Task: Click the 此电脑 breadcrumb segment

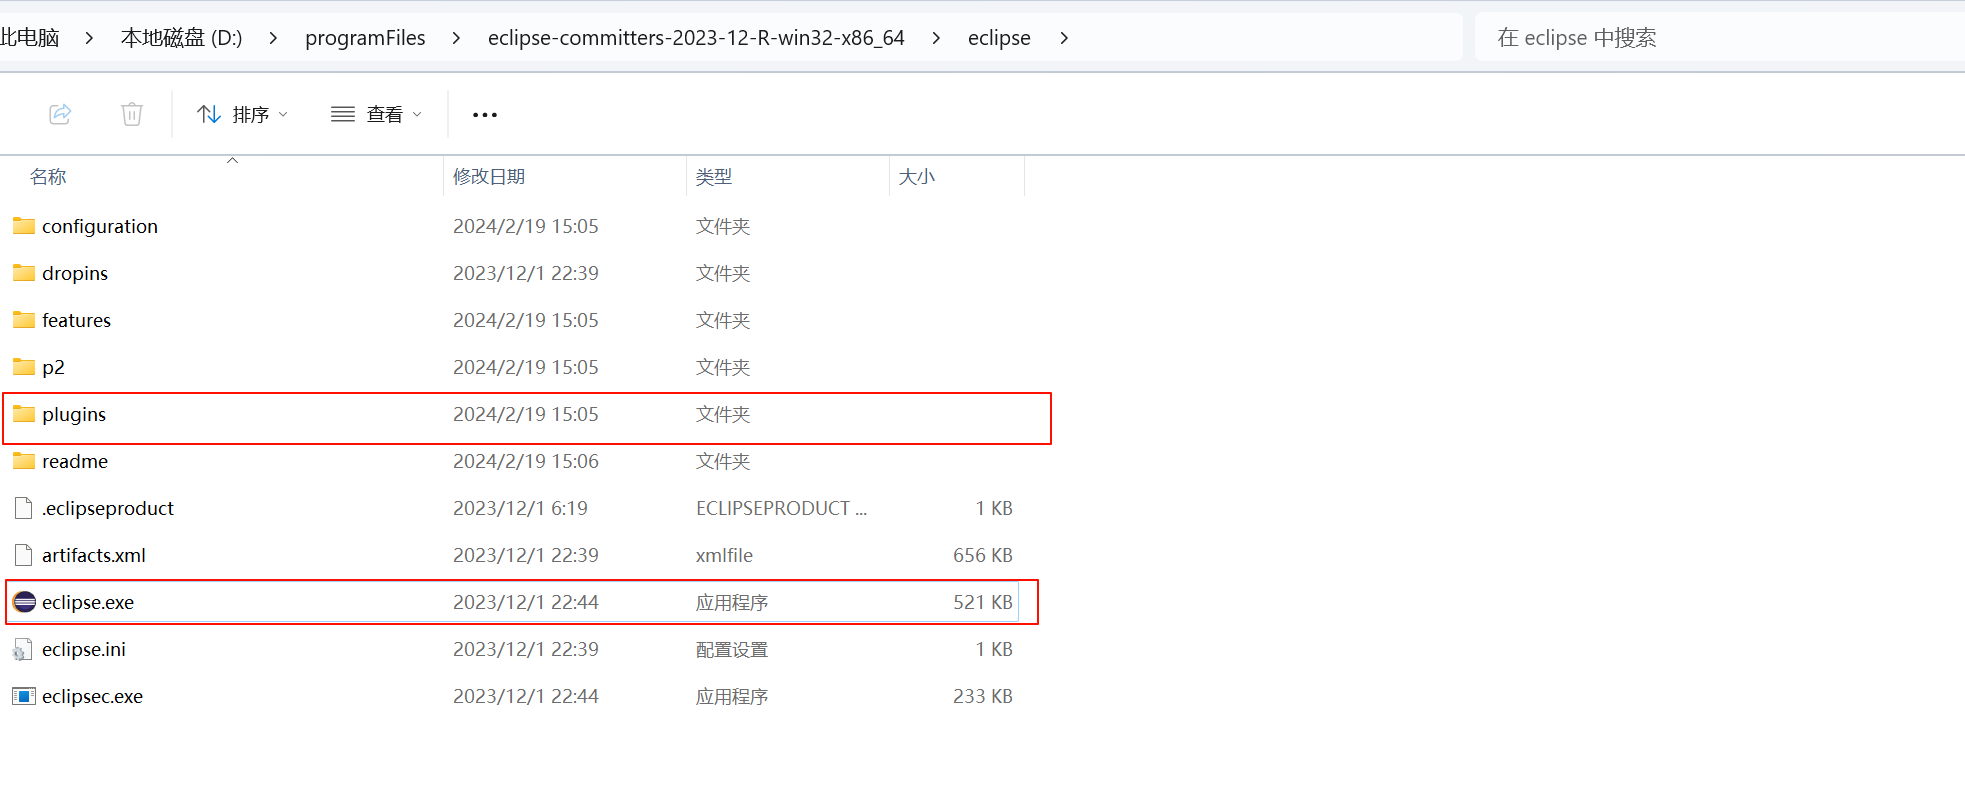Action: [29, 38]
